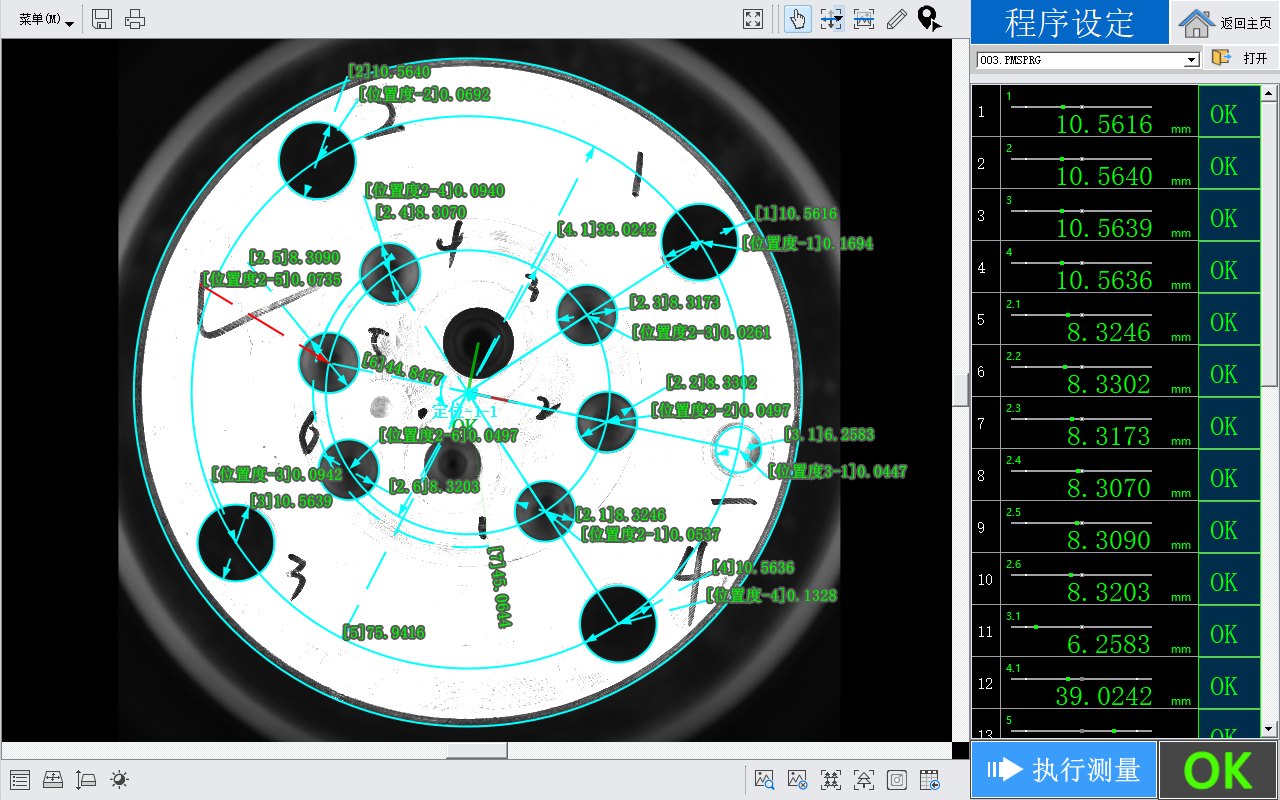Click the single-tree pattern icon

(864, 780)
